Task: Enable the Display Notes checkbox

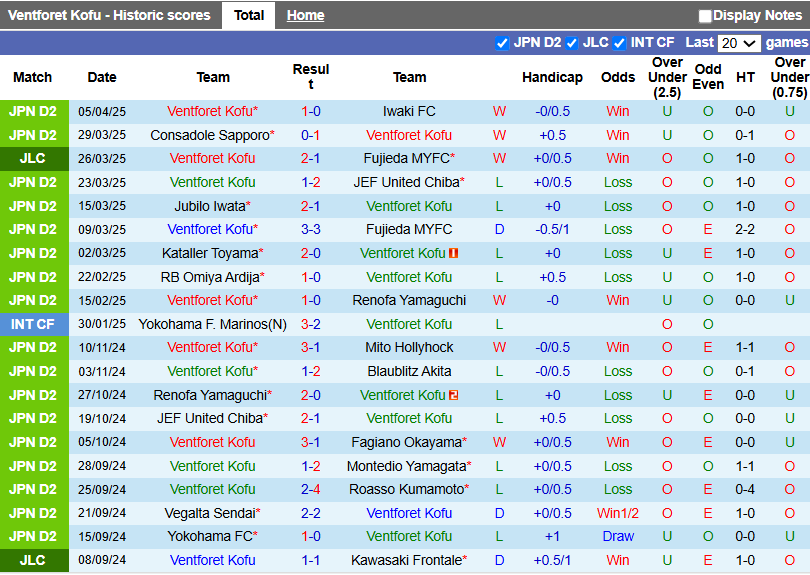Action: tap(705, 16)
